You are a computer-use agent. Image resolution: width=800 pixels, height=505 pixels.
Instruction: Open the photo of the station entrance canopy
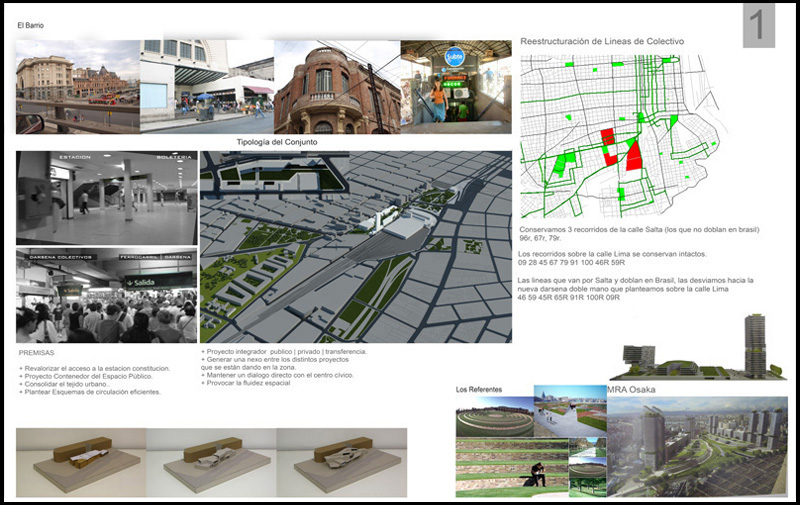click(x=207, y=87)
